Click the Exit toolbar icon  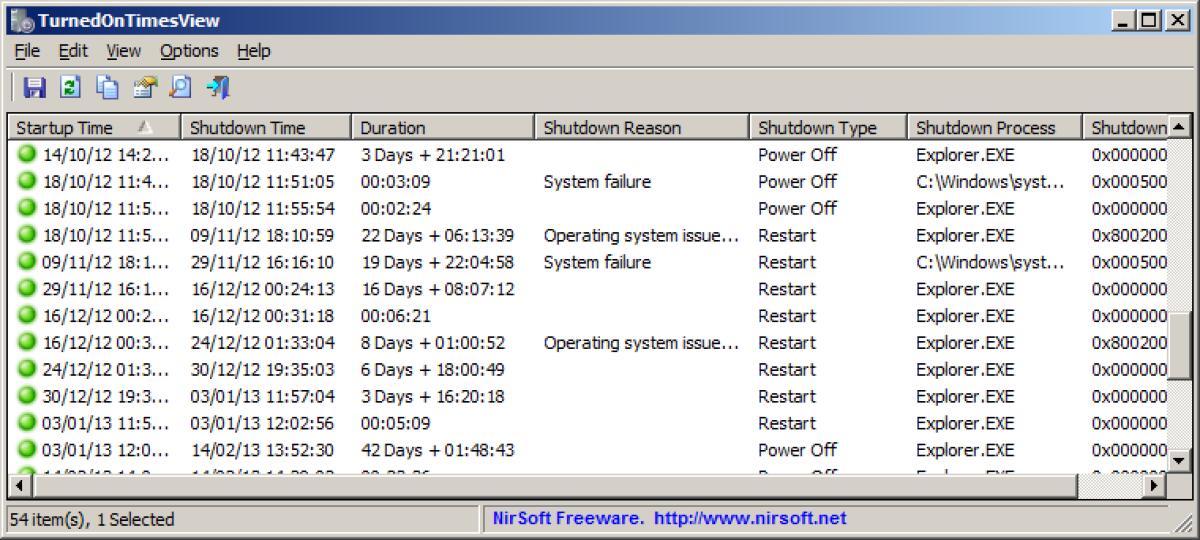pos(217,88)
